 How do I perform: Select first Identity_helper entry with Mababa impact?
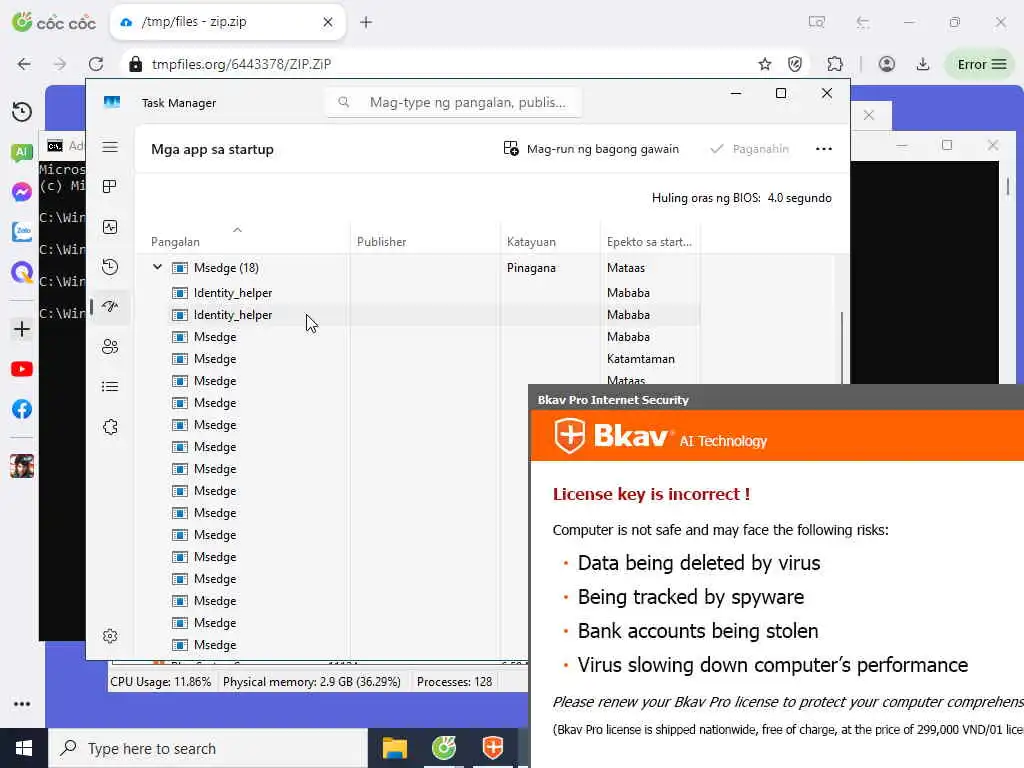click(x=418, y=293)
